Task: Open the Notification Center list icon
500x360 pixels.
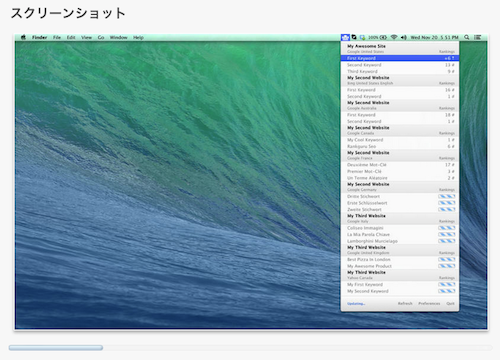Action: tap(478, 37)
